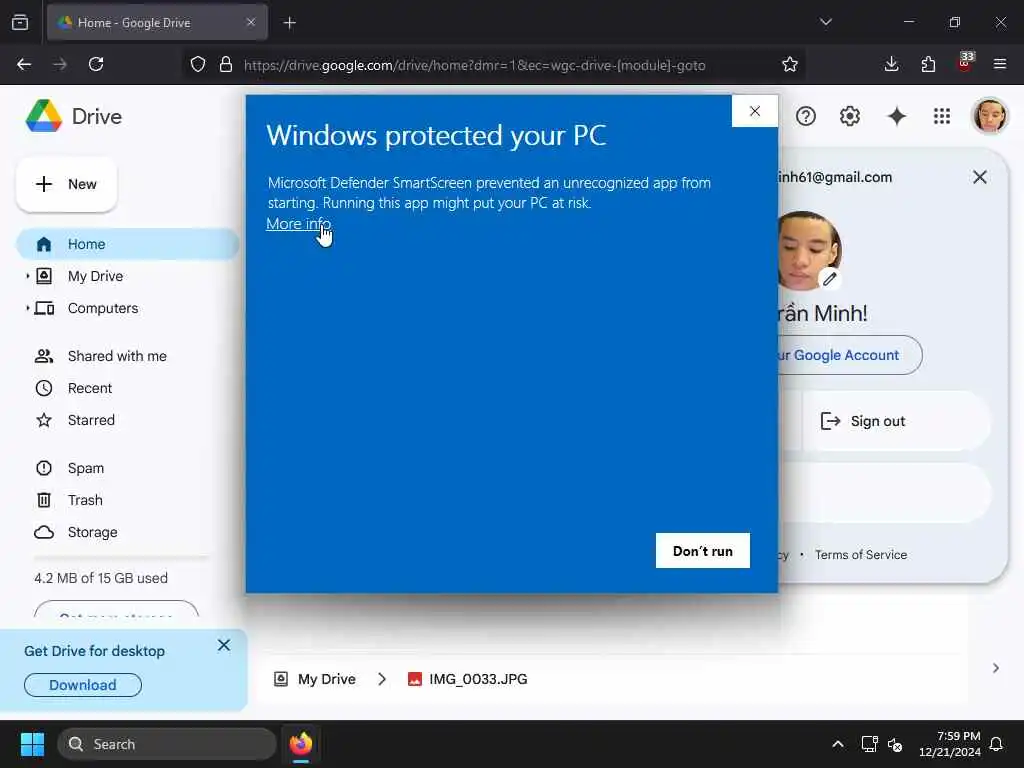Viewport: 1024px width, 768px height.
Task: Dismiss the Get Drive for desktop banner
Action: 224,645
